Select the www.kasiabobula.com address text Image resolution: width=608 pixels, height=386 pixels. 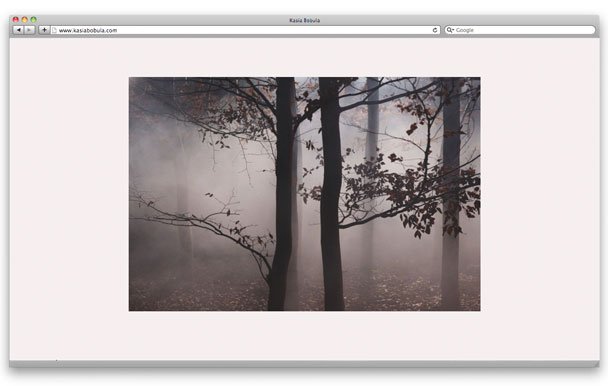[88, 30]
